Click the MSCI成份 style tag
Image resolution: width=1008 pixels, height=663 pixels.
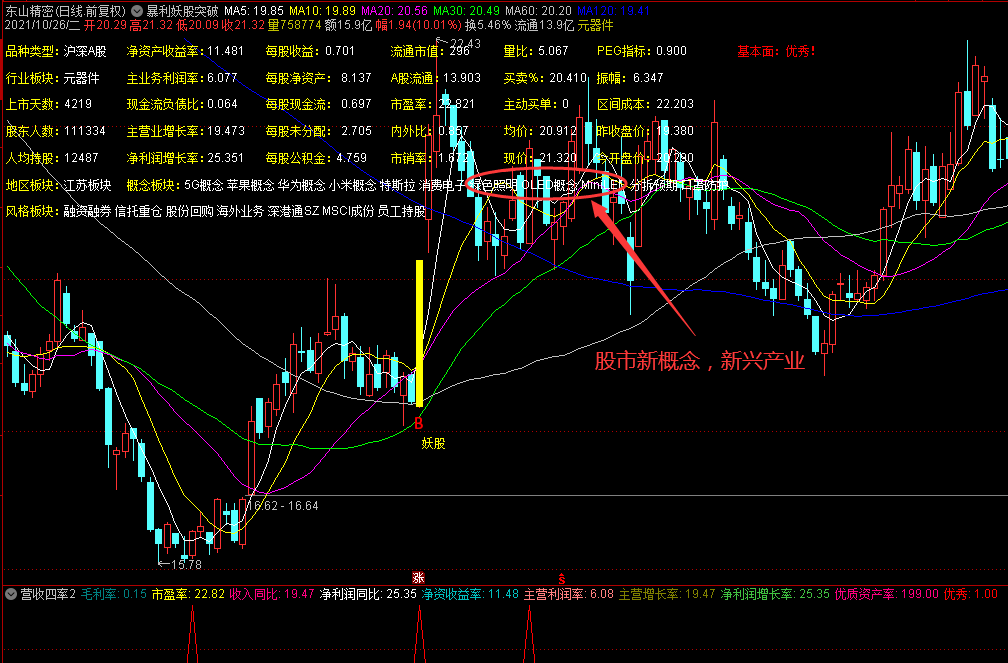coord(348,211)
